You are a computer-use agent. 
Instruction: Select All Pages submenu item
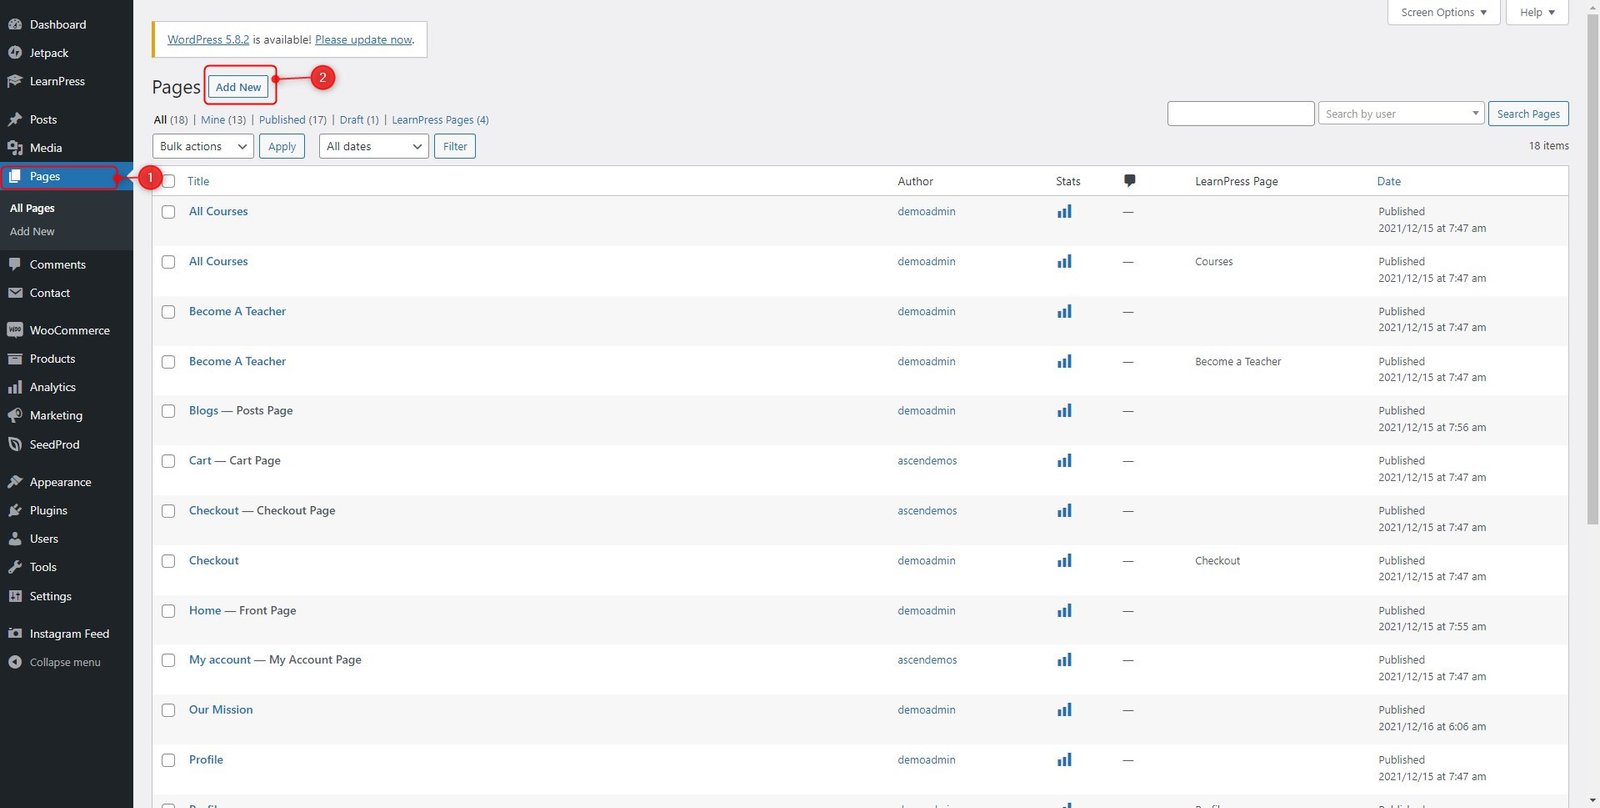pyautogui.click(x=32, y=208)
